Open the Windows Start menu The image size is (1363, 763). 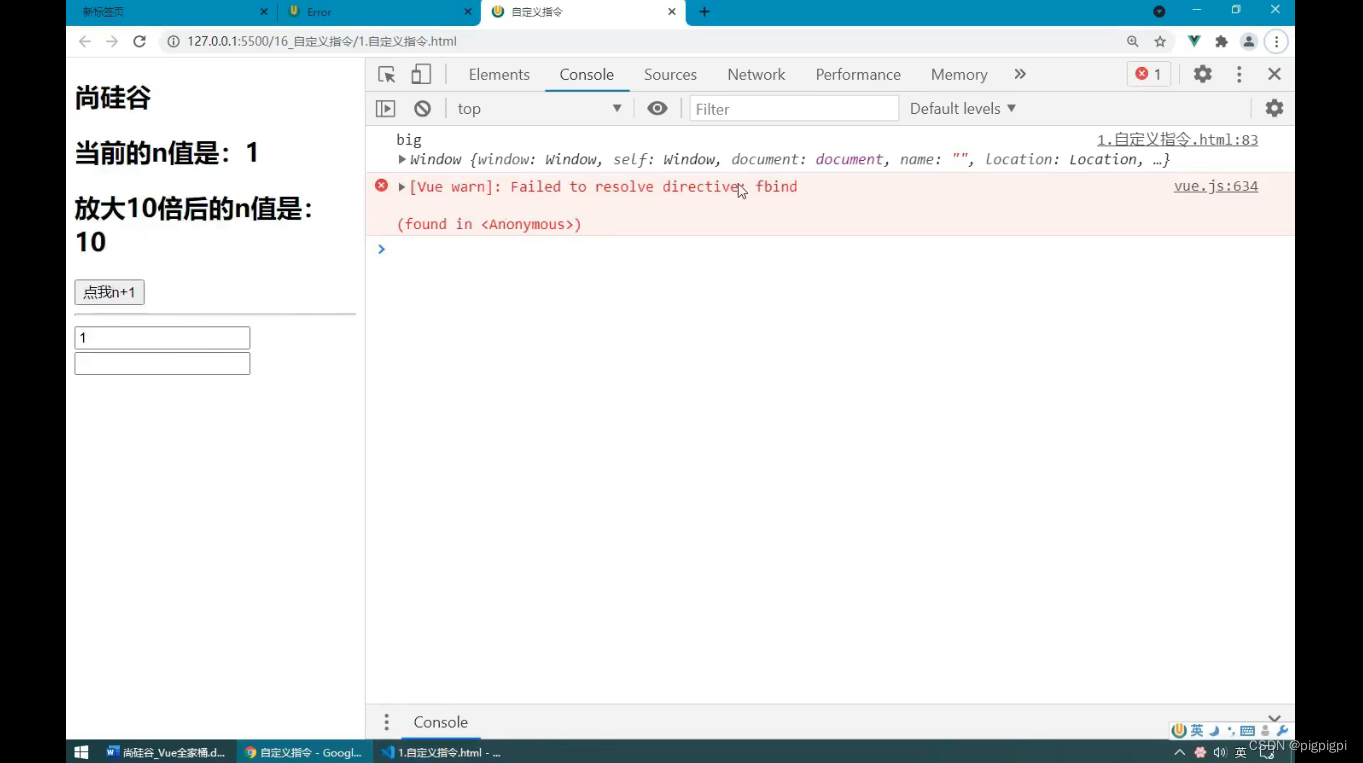(82, 752)
